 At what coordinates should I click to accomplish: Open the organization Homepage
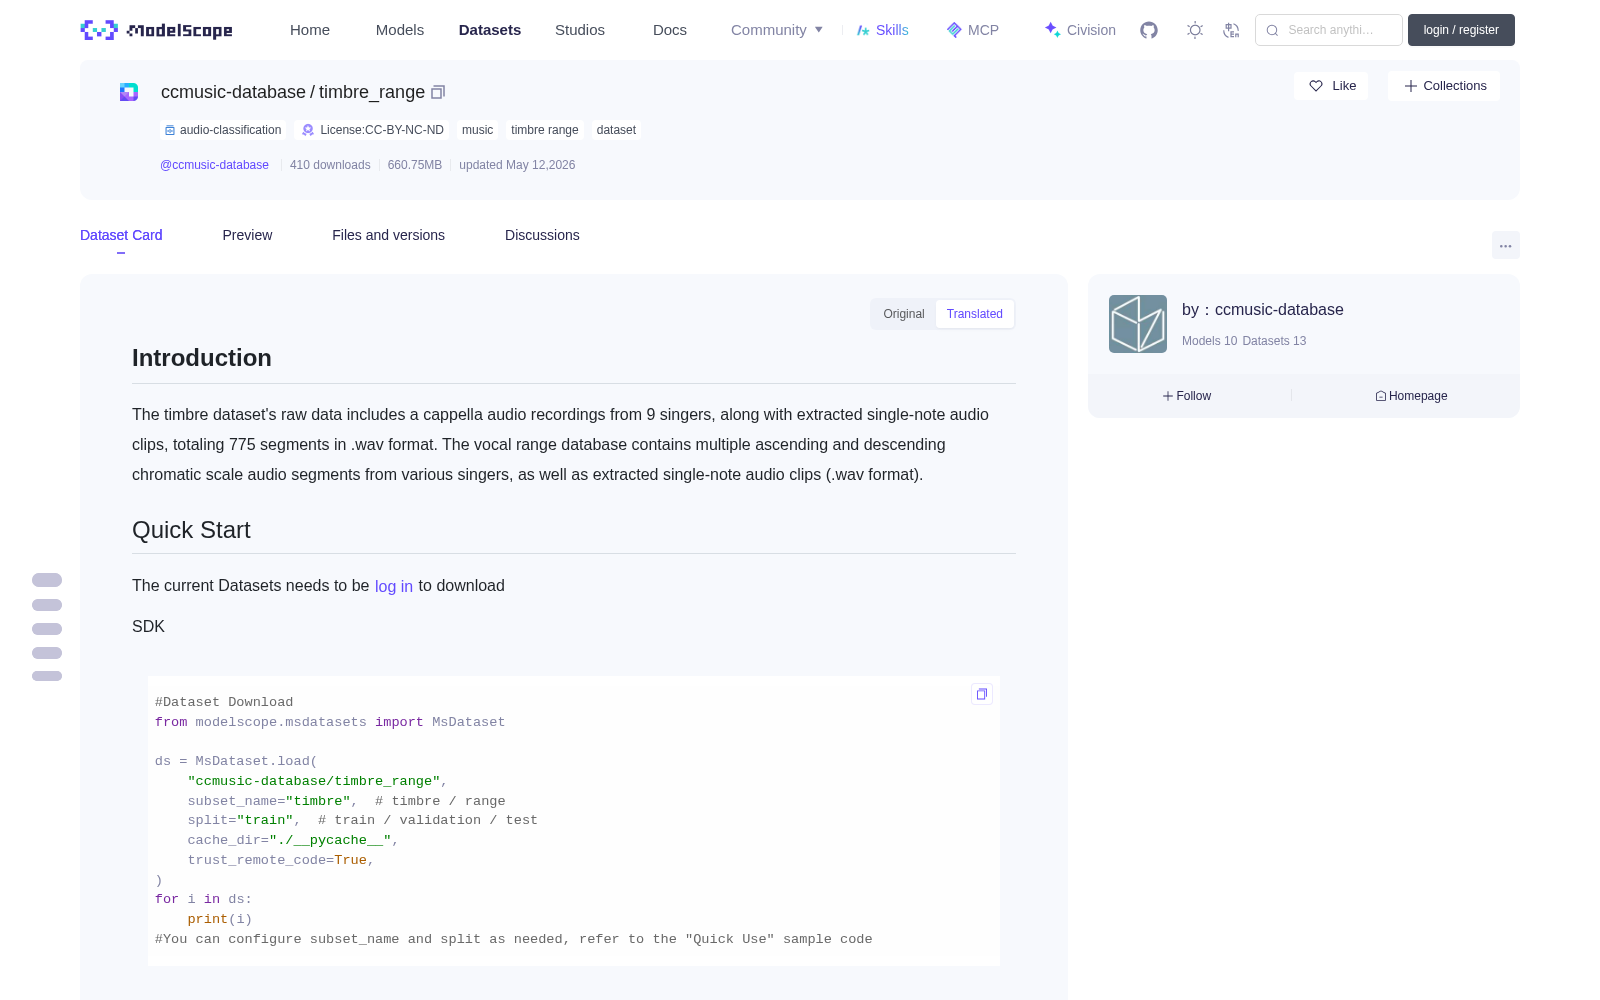pos(1411,396)
